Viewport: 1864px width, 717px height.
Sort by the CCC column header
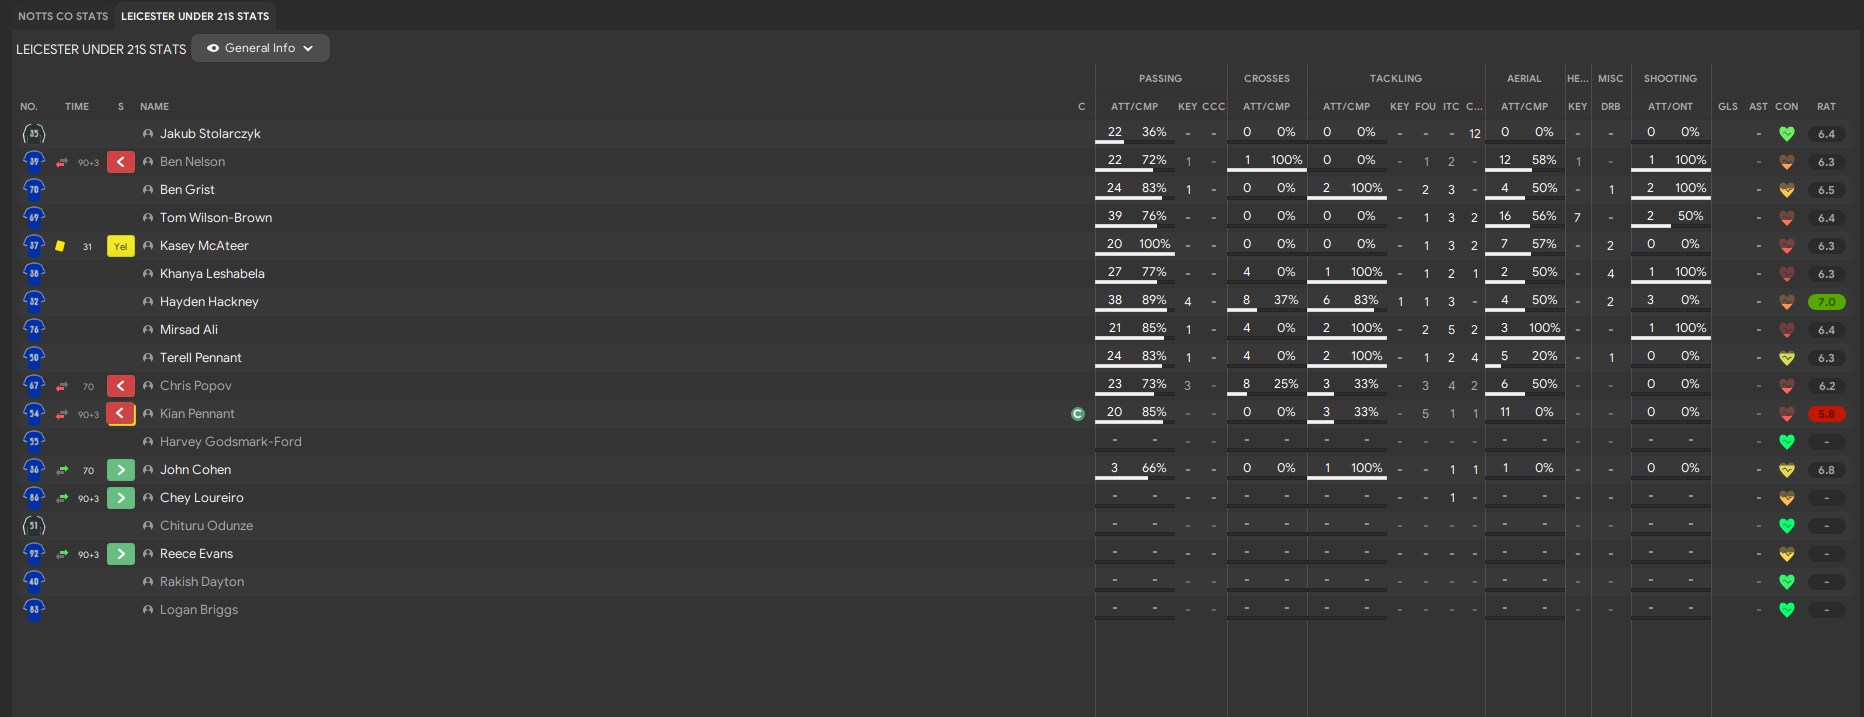point(1213,107)
